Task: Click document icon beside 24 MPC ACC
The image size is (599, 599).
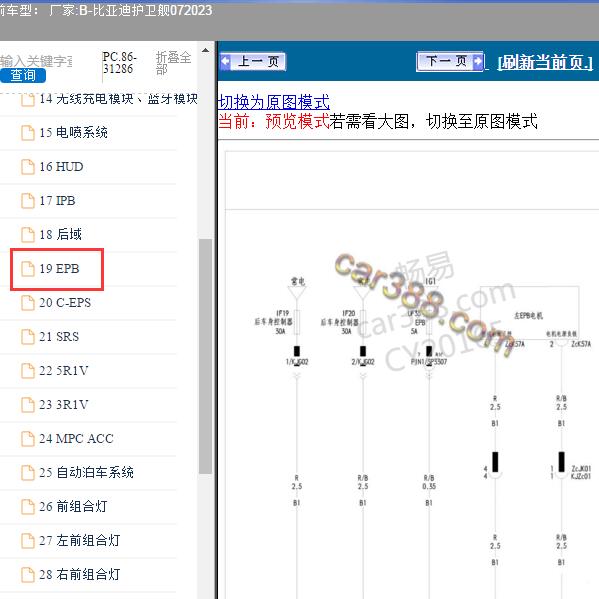Action: click(x=28, y=439)
